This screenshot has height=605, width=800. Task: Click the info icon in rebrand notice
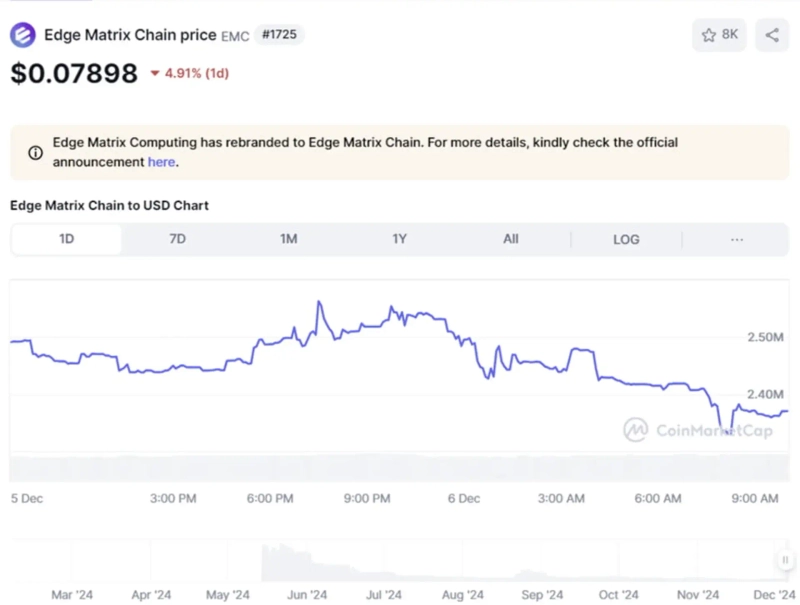click(x=35, y=153)
